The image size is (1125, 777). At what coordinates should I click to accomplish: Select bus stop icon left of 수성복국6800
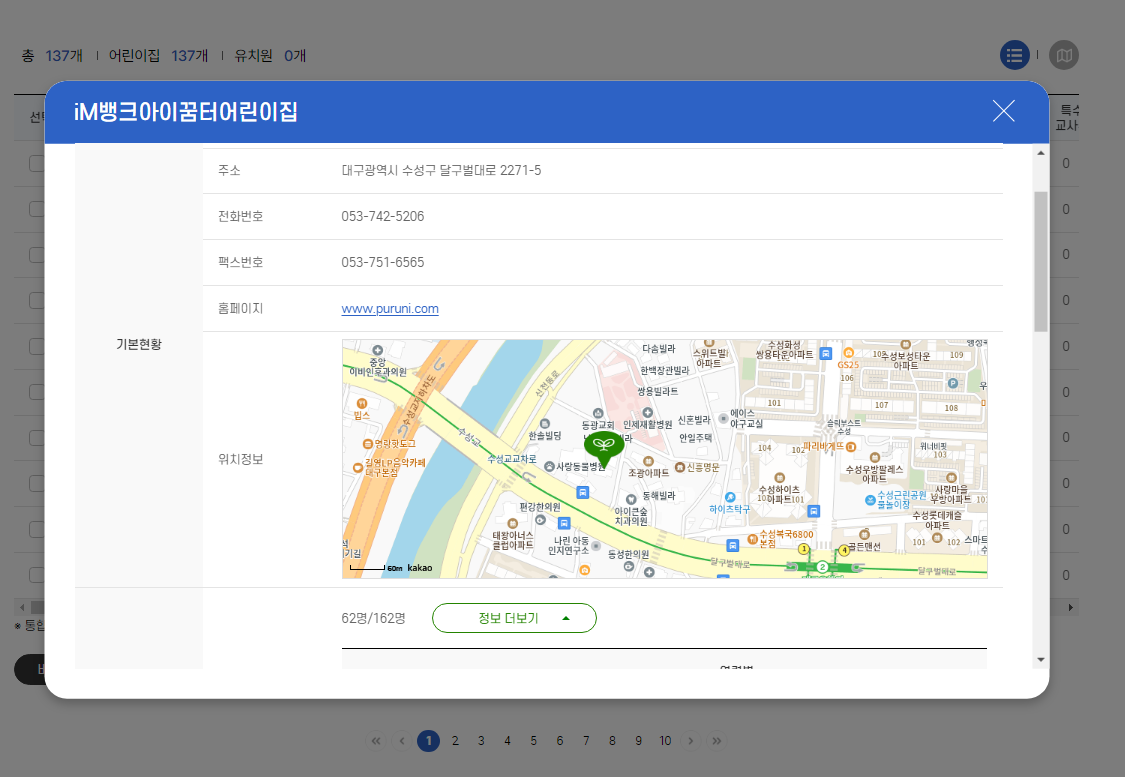pyautogui.click(x=732, y=545)
